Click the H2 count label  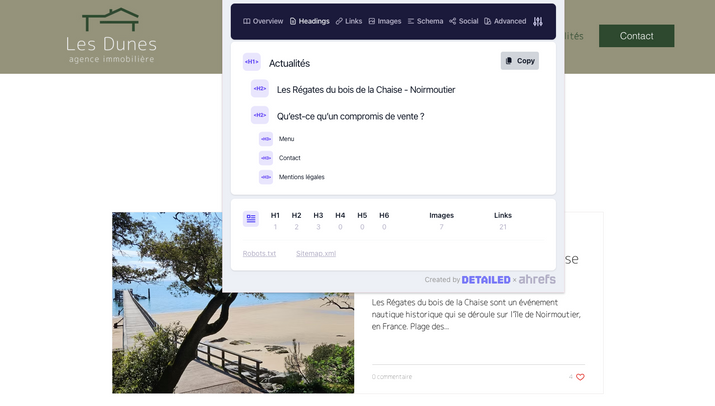point(296,215)
